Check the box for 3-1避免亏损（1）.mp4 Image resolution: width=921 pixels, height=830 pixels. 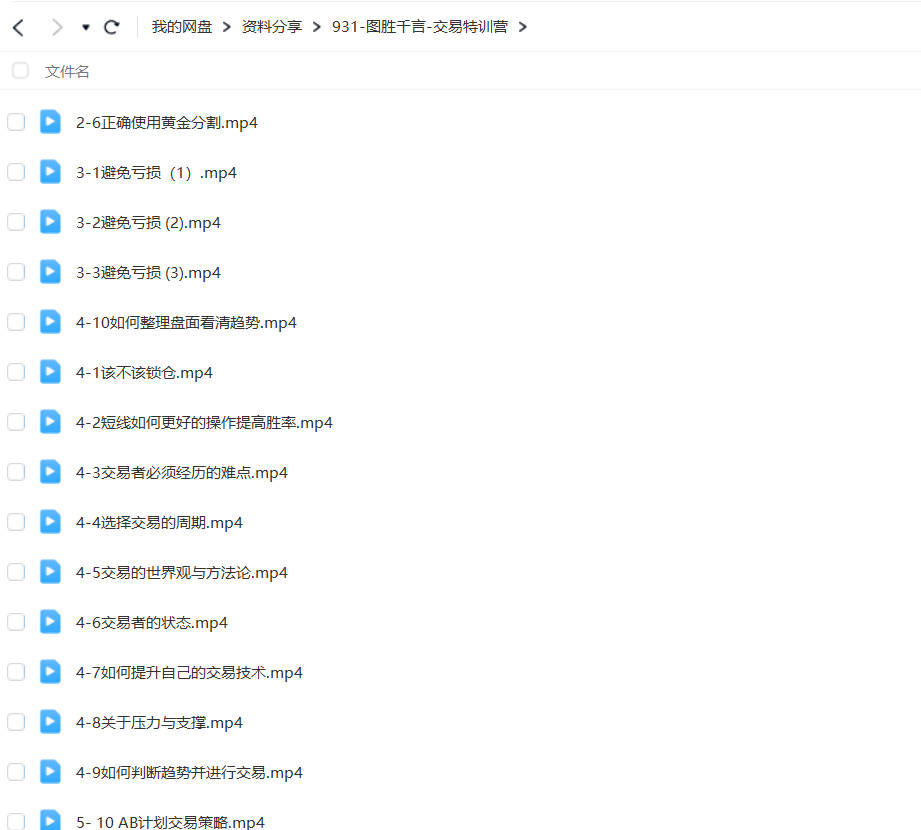(16, 172)
